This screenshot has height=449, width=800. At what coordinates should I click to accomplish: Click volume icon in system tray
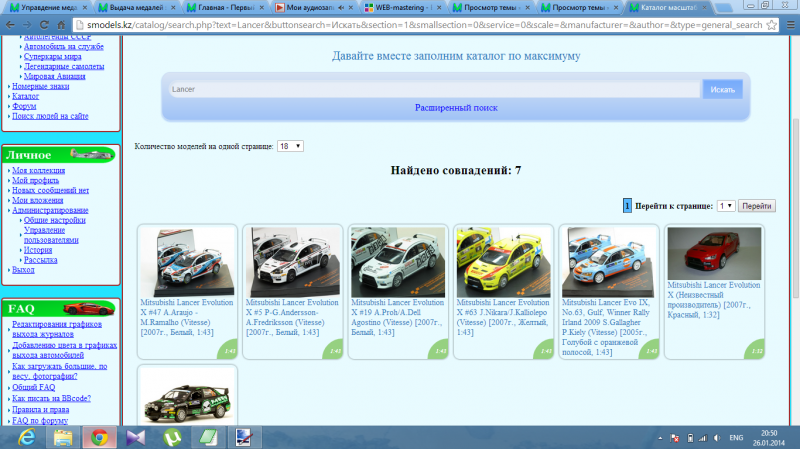(x=717, y=438)
